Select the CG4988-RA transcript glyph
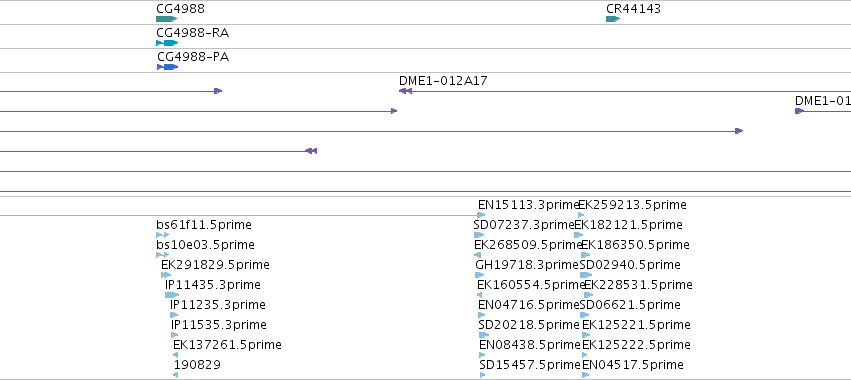 pyautogui.click(x=167, y=43)
